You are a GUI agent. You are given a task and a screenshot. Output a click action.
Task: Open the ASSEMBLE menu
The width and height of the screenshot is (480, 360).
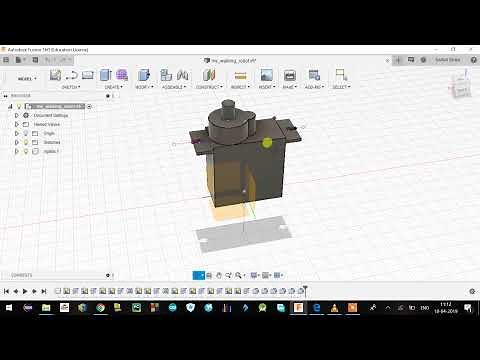[x=174, y=87]
